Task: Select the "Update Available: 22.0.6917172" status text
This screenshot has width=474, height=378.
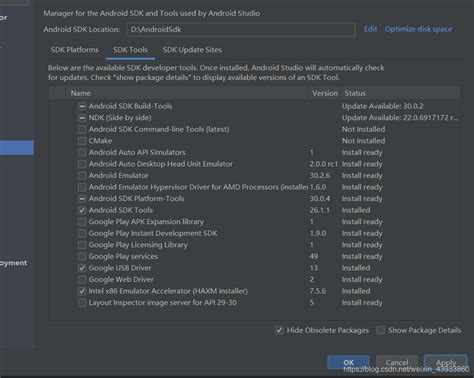Action: click(400, 118)
